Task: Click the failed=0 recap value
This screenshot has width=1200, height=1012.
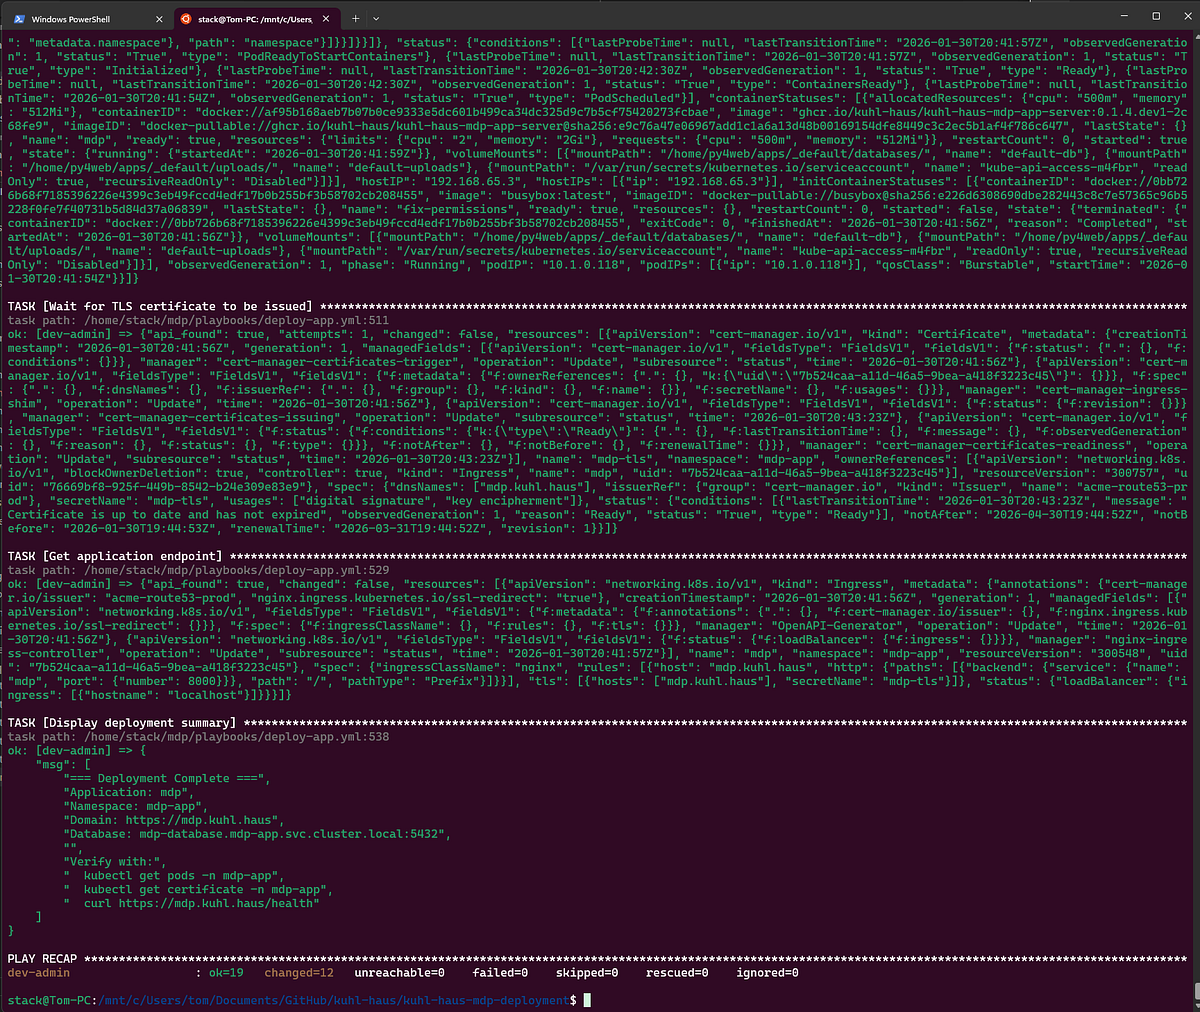Action: 500,973
